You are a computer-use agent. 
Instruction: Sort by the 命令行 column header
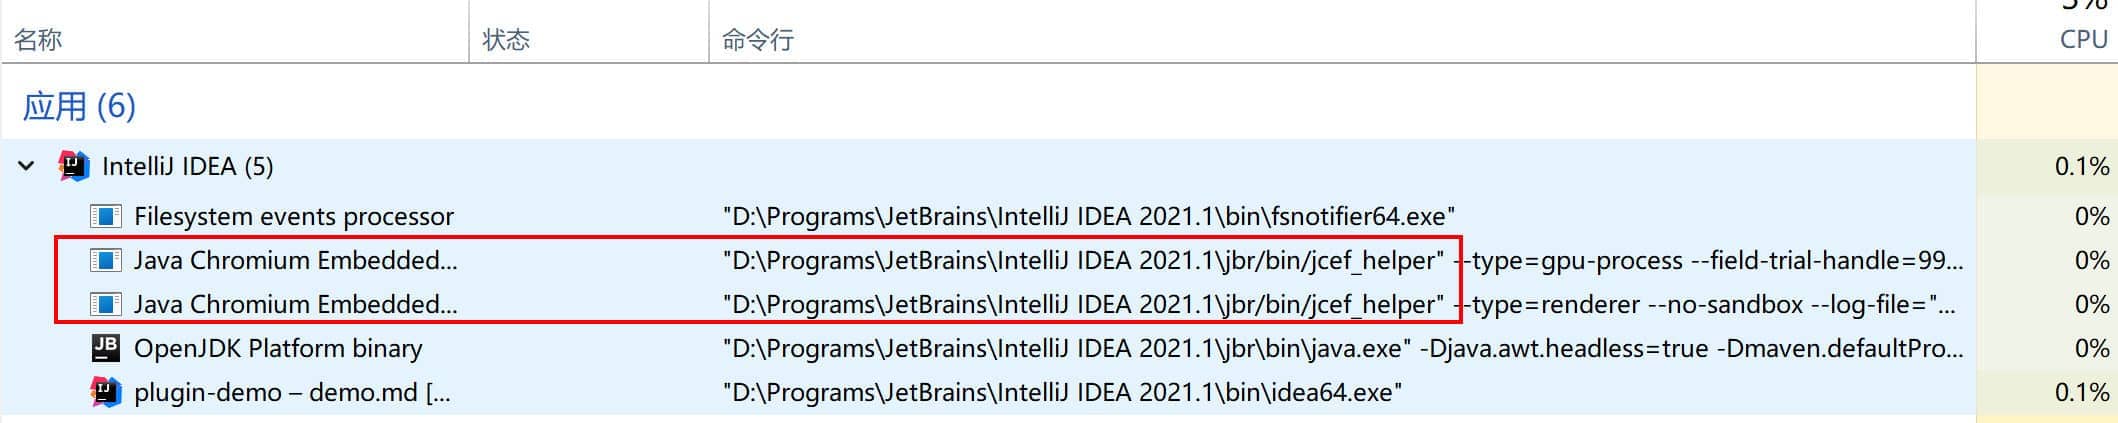click(758, 40)
